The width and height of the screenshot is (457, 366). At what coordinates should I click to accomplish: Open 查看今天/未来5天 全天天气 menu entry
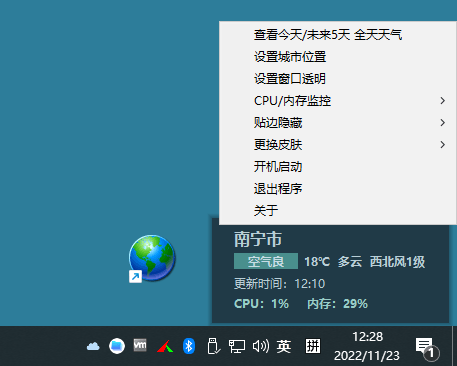point(338,35)
